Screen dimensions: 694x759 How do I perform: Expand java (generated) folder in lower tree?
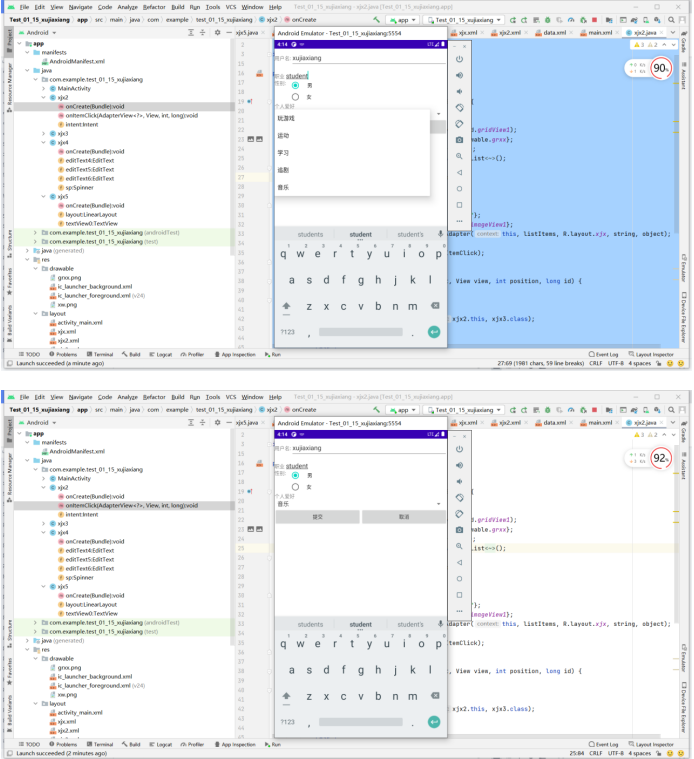pos(27,640)
